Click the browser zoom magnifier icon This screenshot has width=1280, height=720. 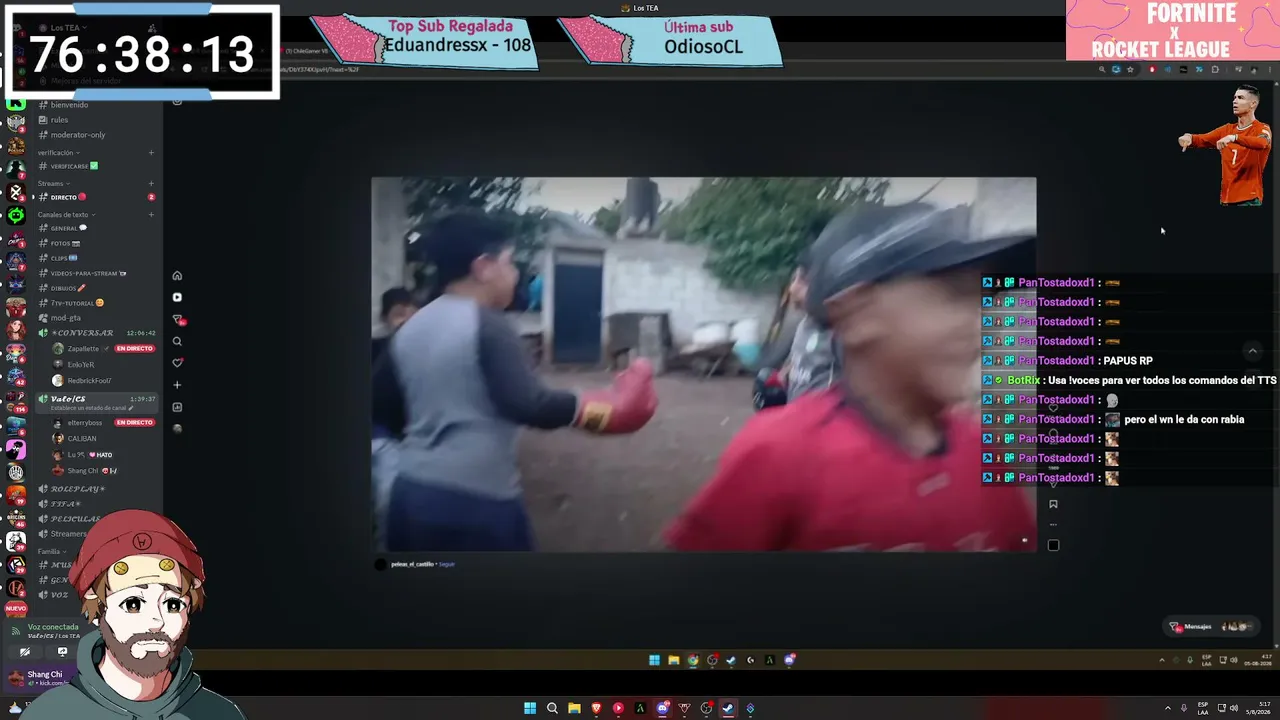point(1102,70)
